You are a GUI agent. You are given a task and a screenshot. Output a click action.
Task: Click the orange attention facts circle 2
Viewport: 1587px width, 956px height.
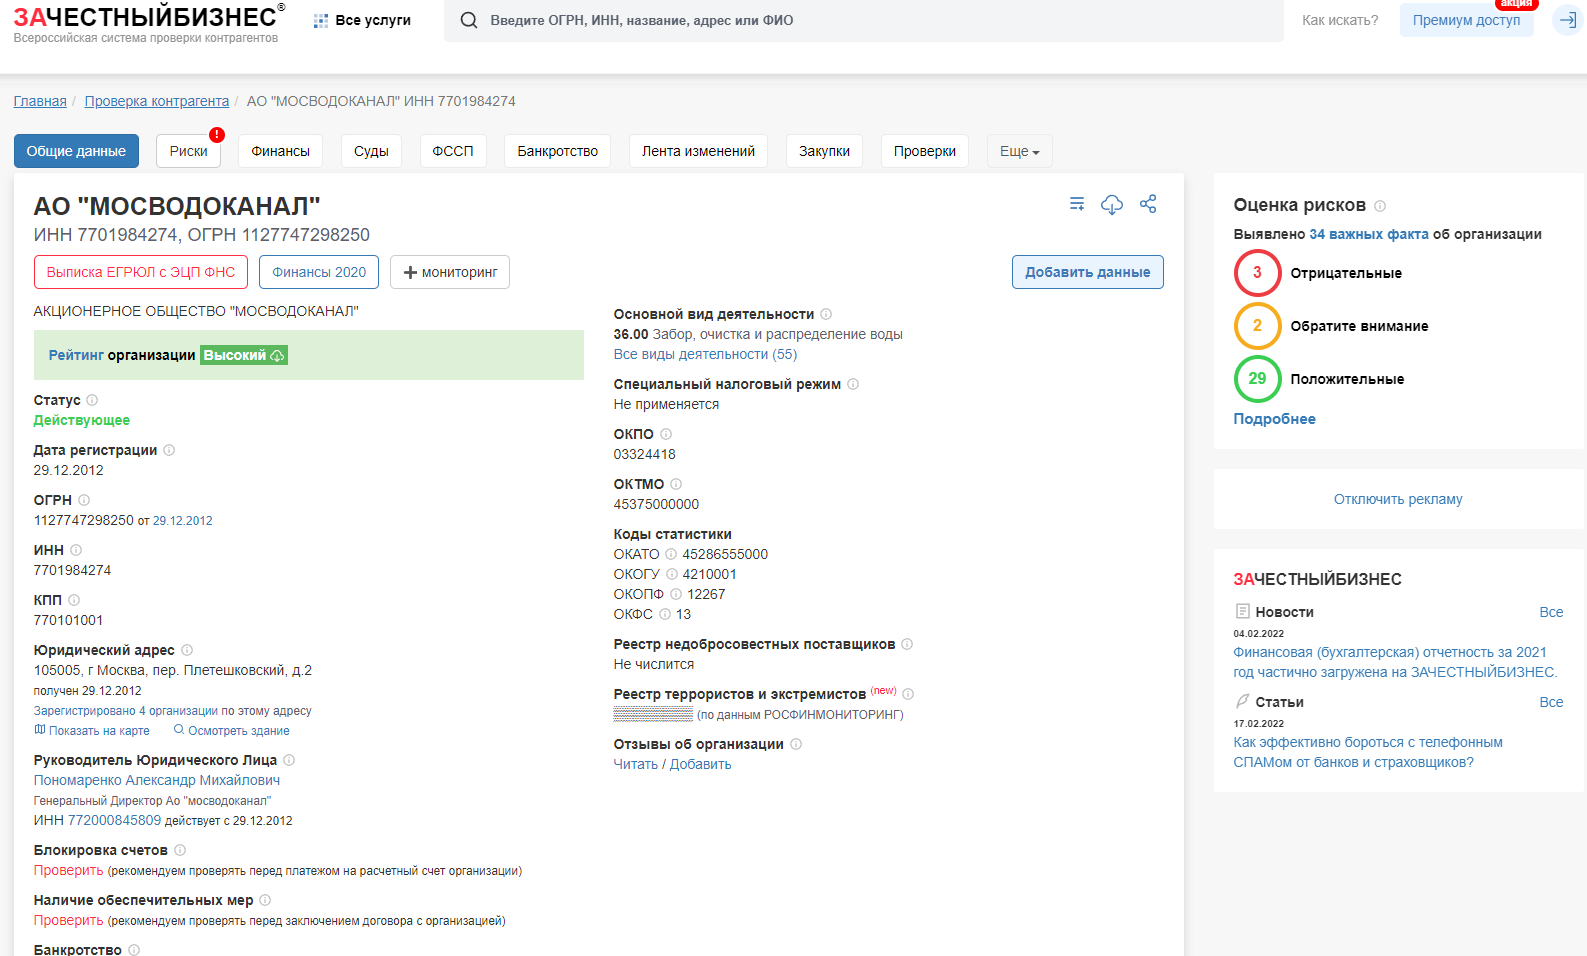click(1257, 326)
